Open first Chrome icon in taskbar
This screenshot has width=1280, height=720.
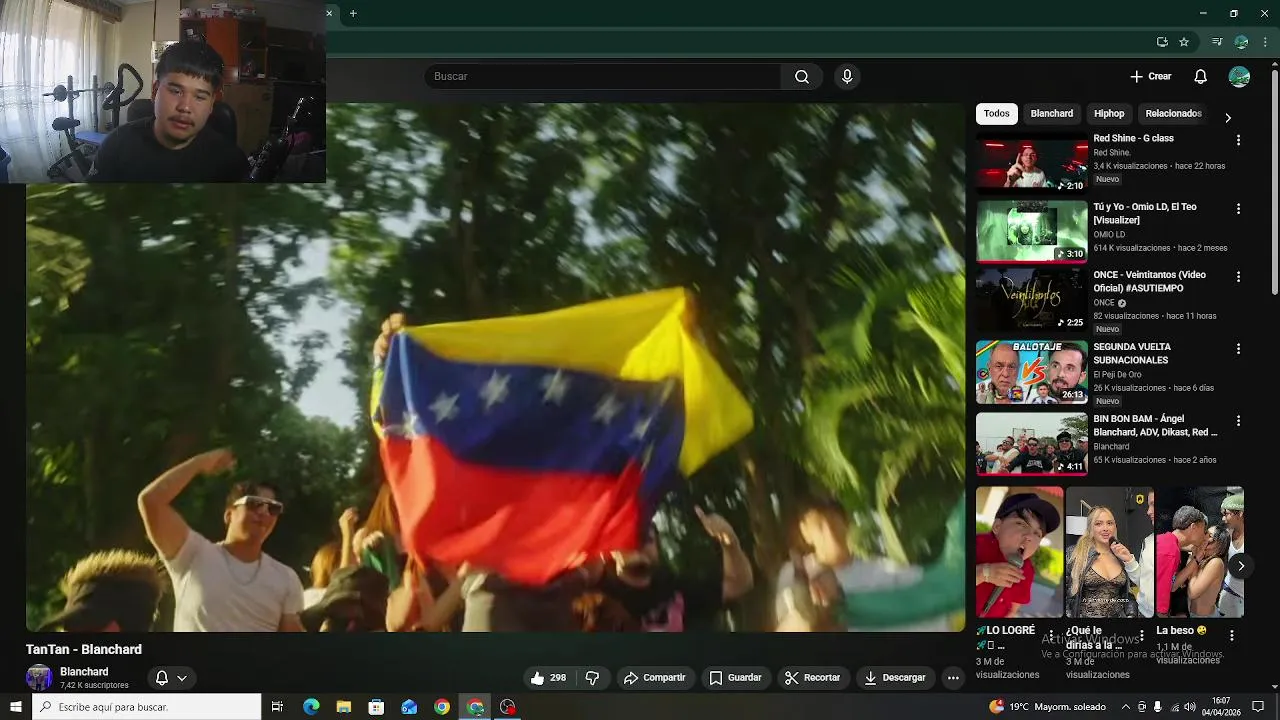click(442, 707)
